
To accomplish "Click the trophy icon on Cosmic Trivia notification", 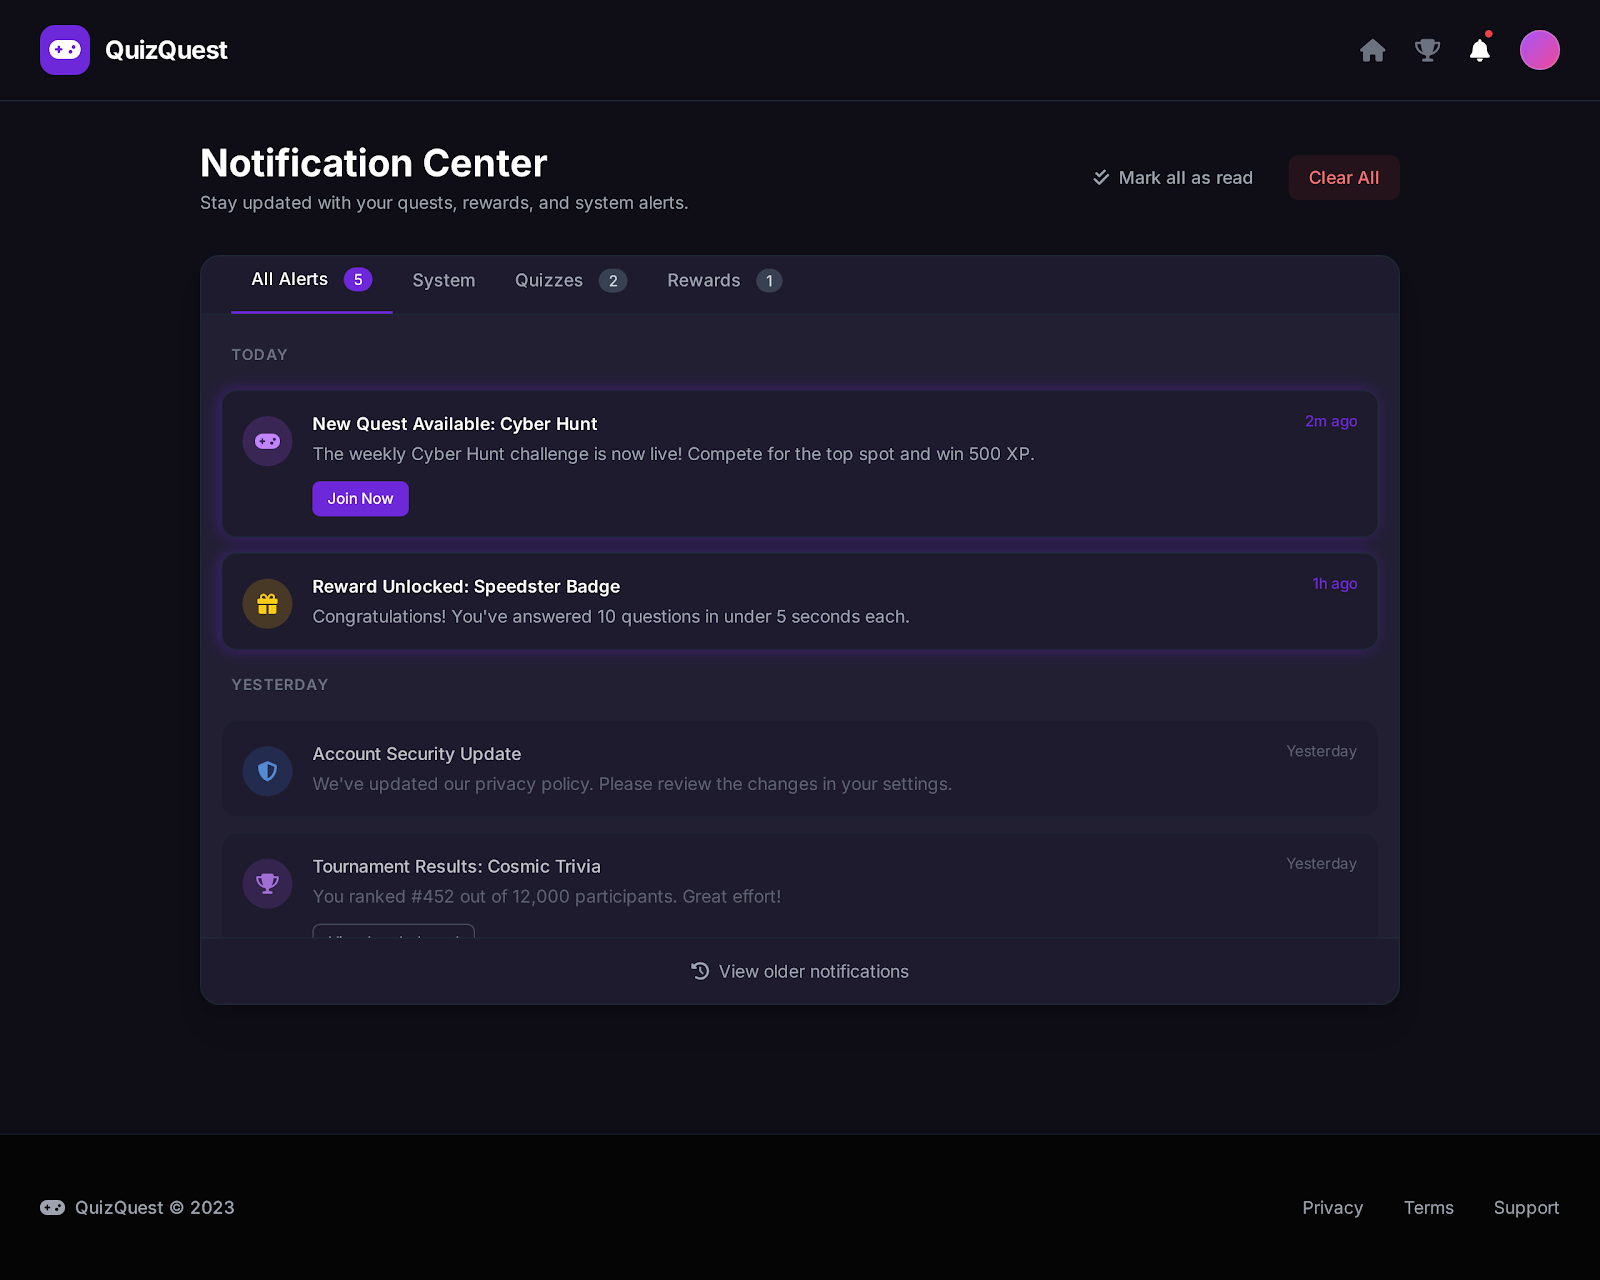I will 267,883.
